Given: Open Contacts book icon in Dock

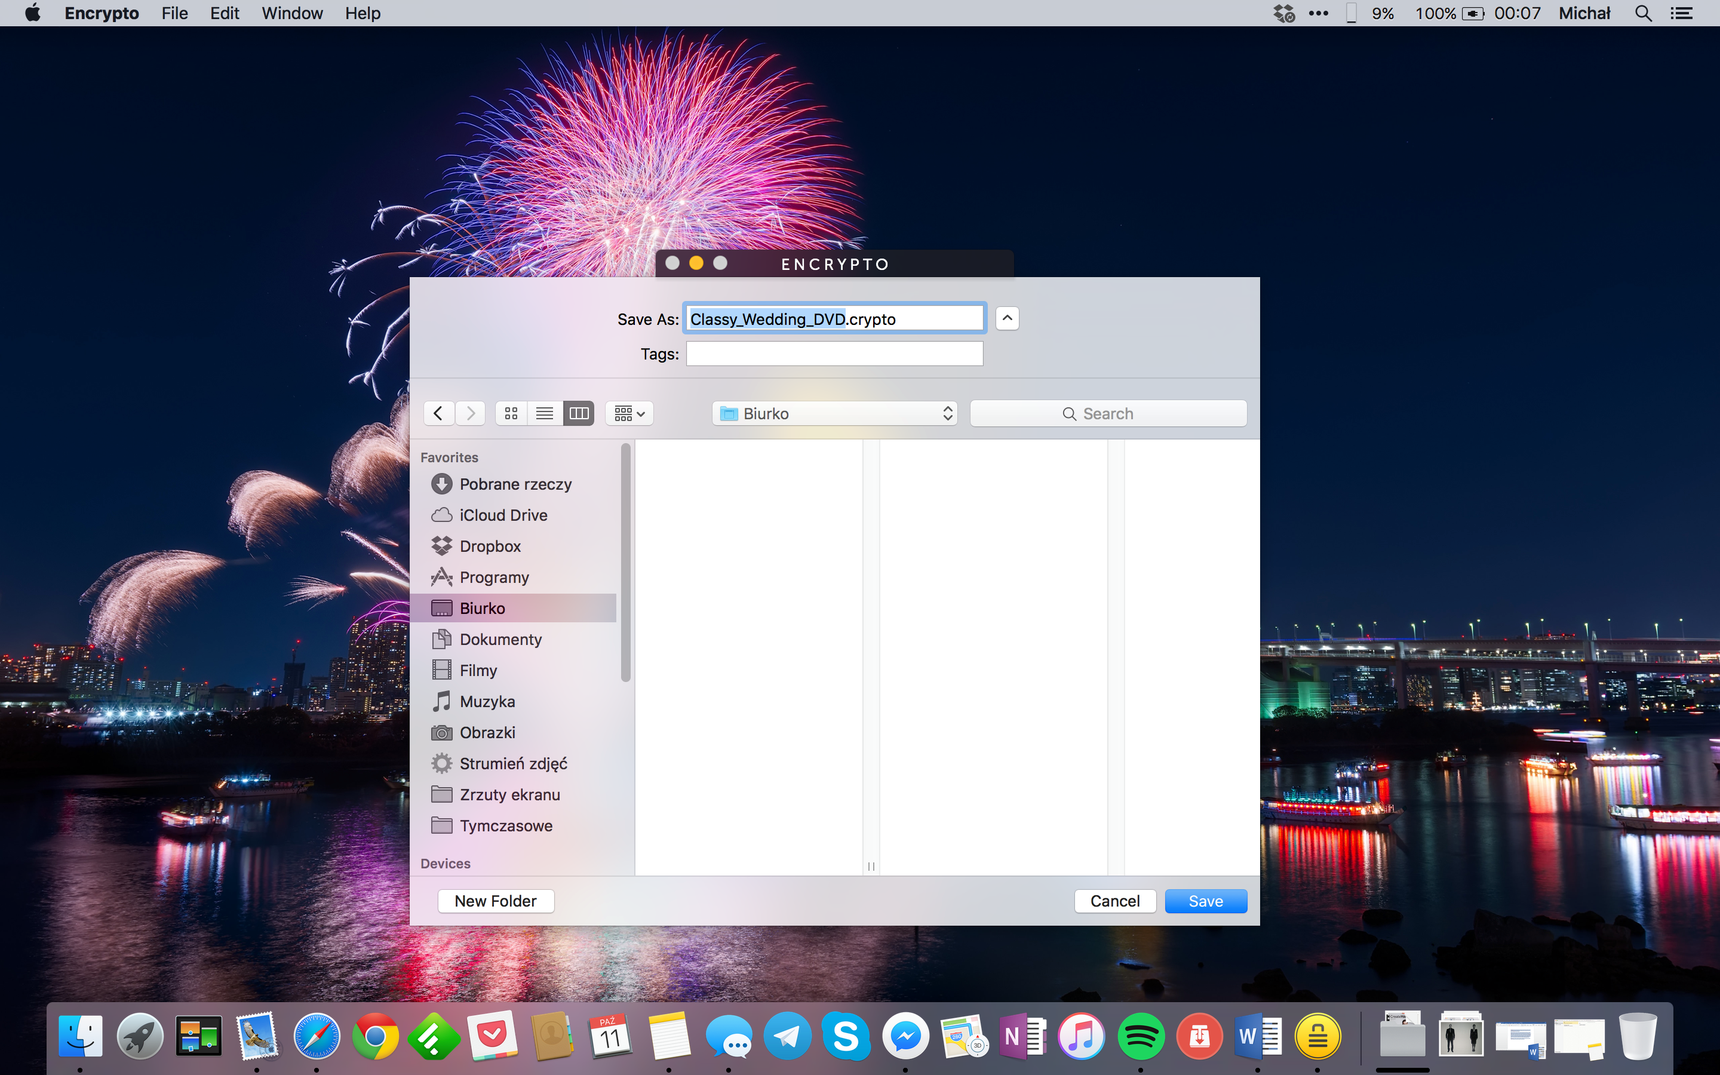Looking at the screenshot, I should (x=551, y=1037).
